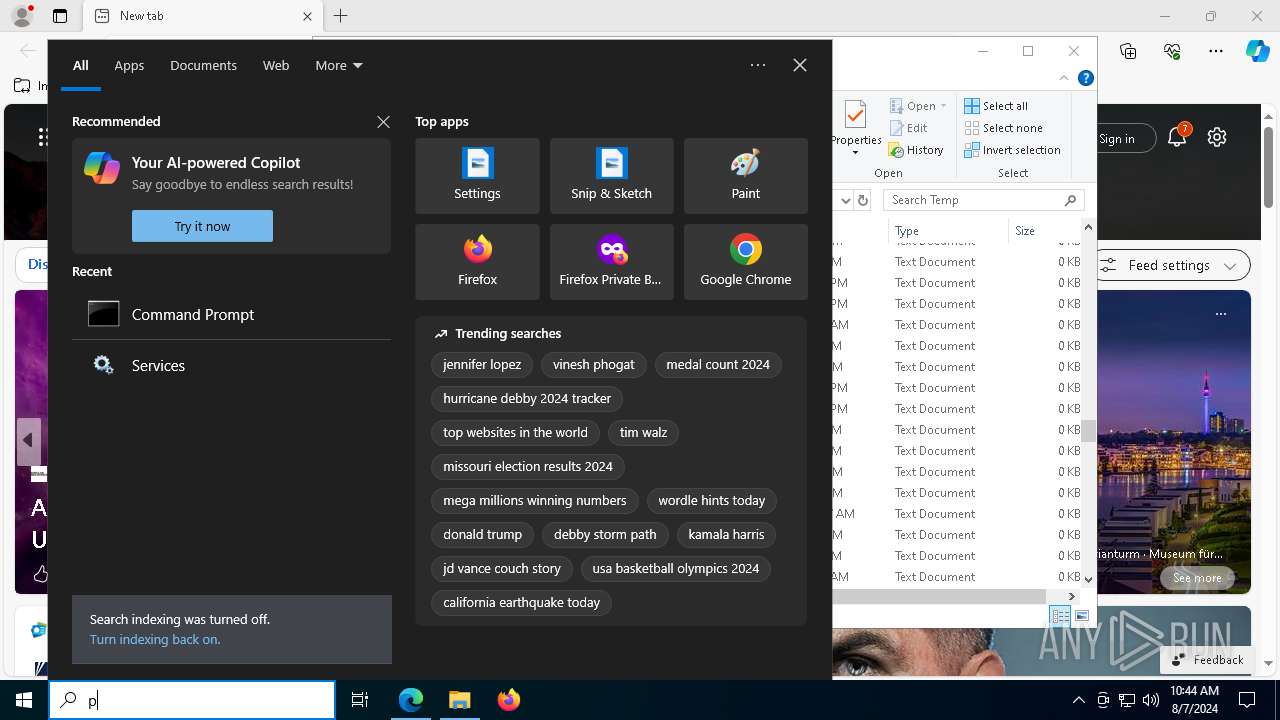Open the notification center icon
The height and width of the screenshot is (720, 1280).
coord(1247,700)
